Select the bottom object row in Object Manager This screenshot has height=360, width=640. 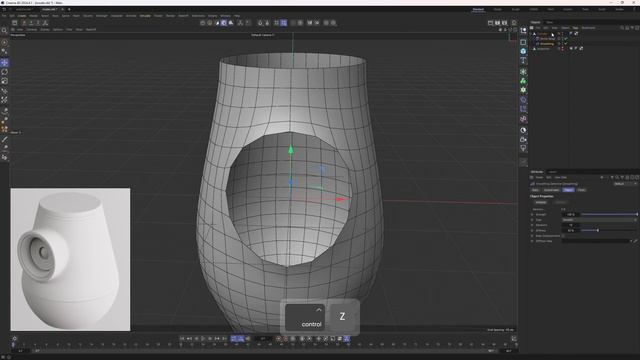(x=542, y=49)
